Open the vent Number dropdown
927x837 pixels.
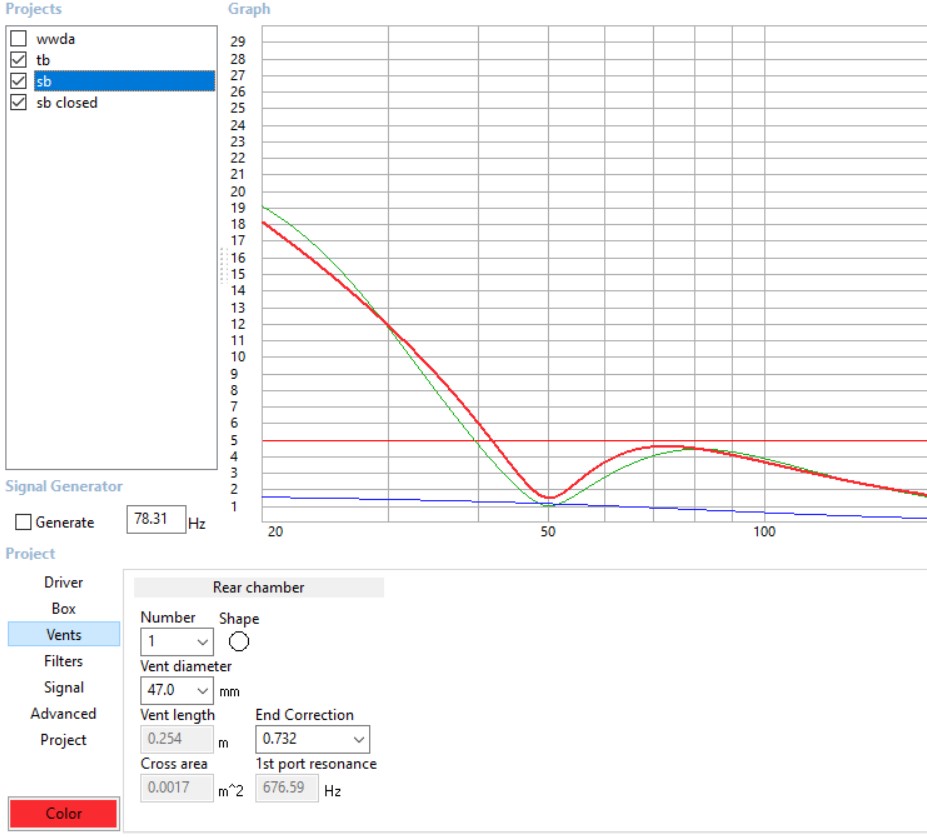[177, 641]
